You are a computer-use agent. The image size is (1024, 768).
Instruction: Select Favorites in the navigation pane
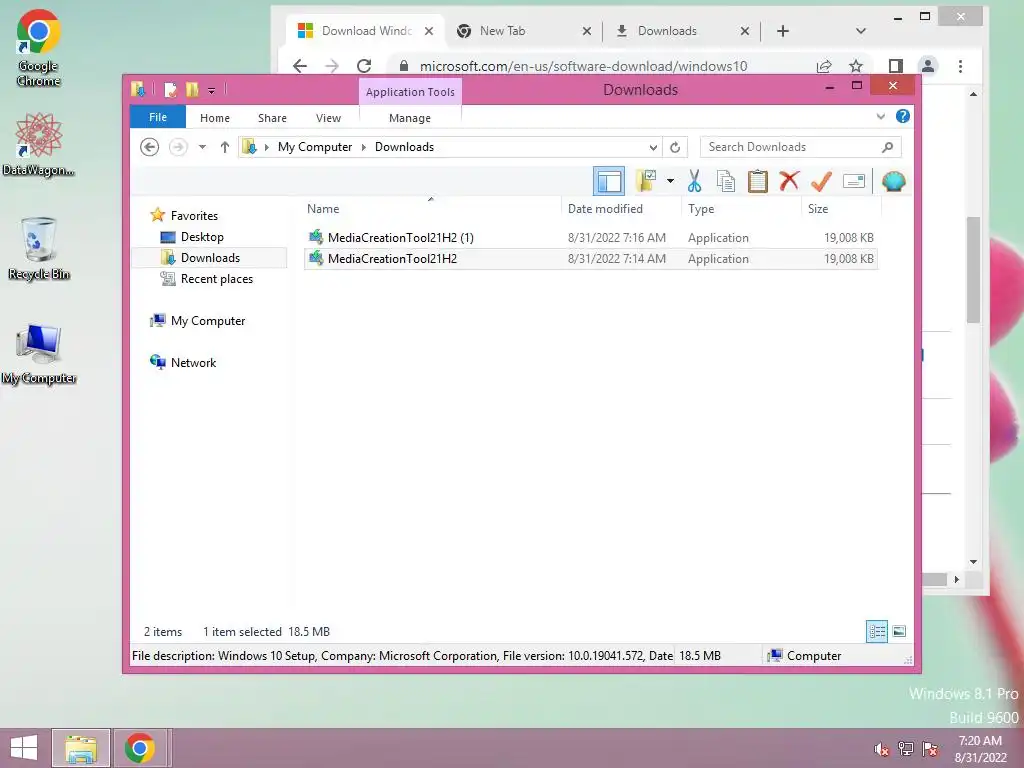[194, 216]
